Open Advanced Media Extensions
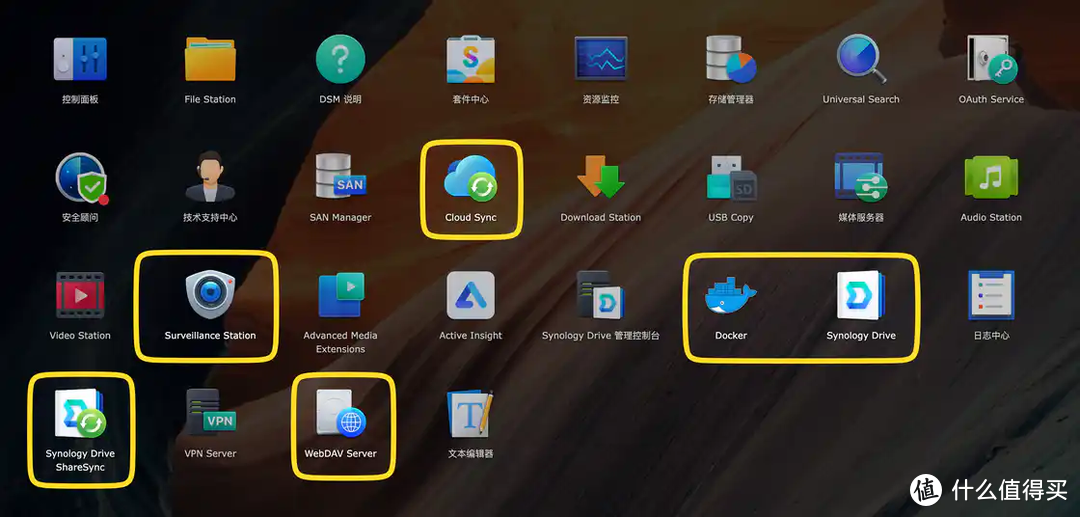 point(340,295)
